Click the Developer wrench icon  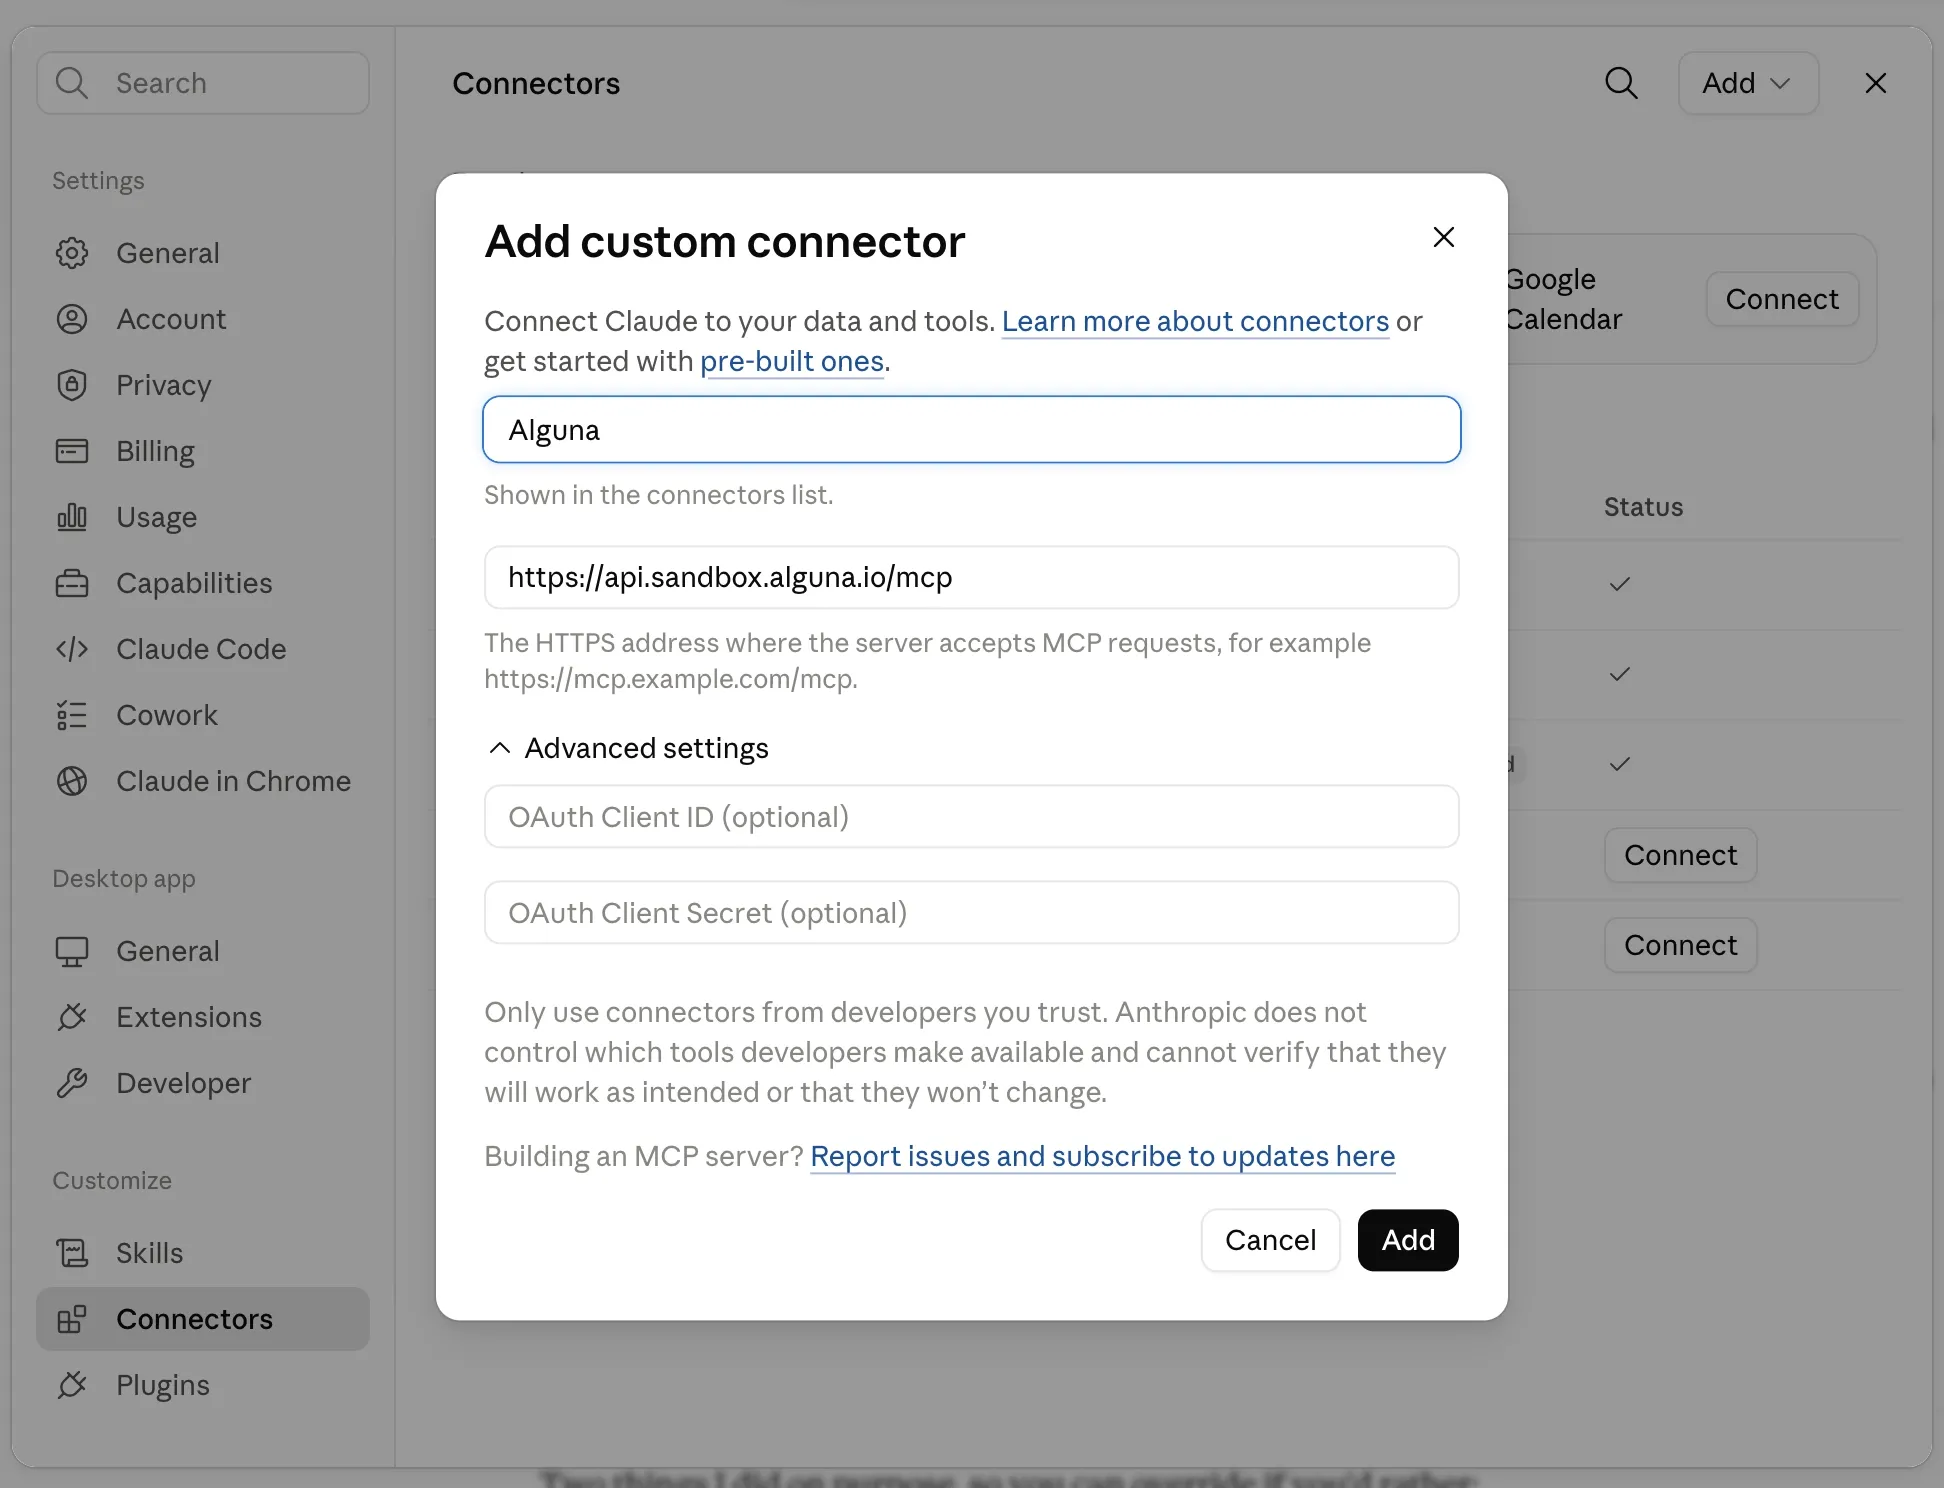pos(72,1083)
